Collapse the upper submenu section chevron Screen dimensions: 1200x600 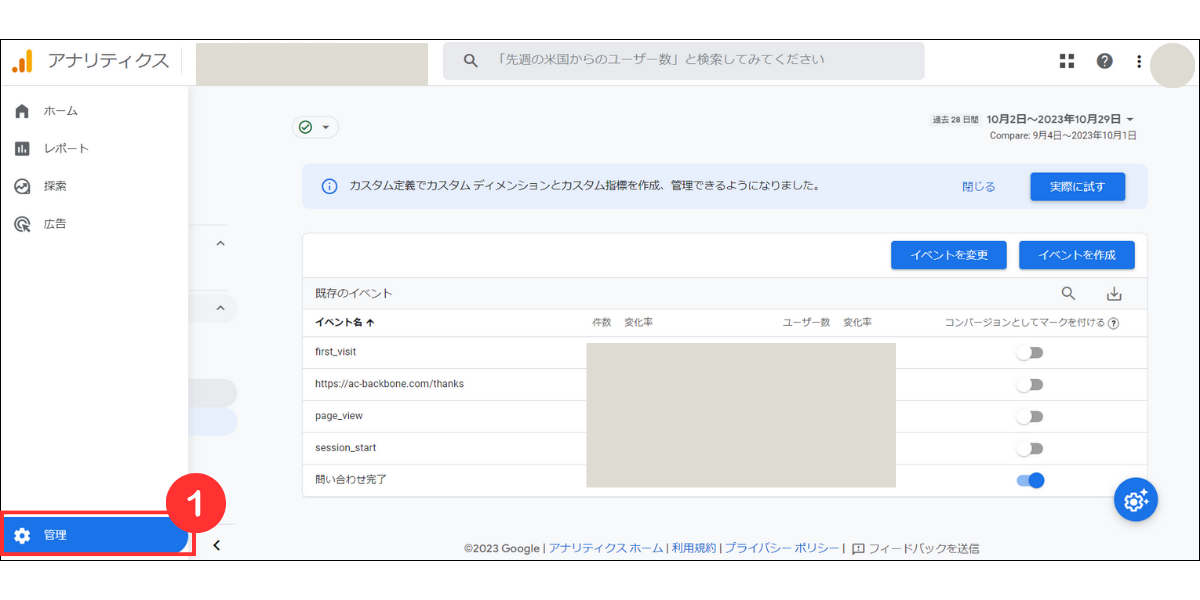coord(221,243)
